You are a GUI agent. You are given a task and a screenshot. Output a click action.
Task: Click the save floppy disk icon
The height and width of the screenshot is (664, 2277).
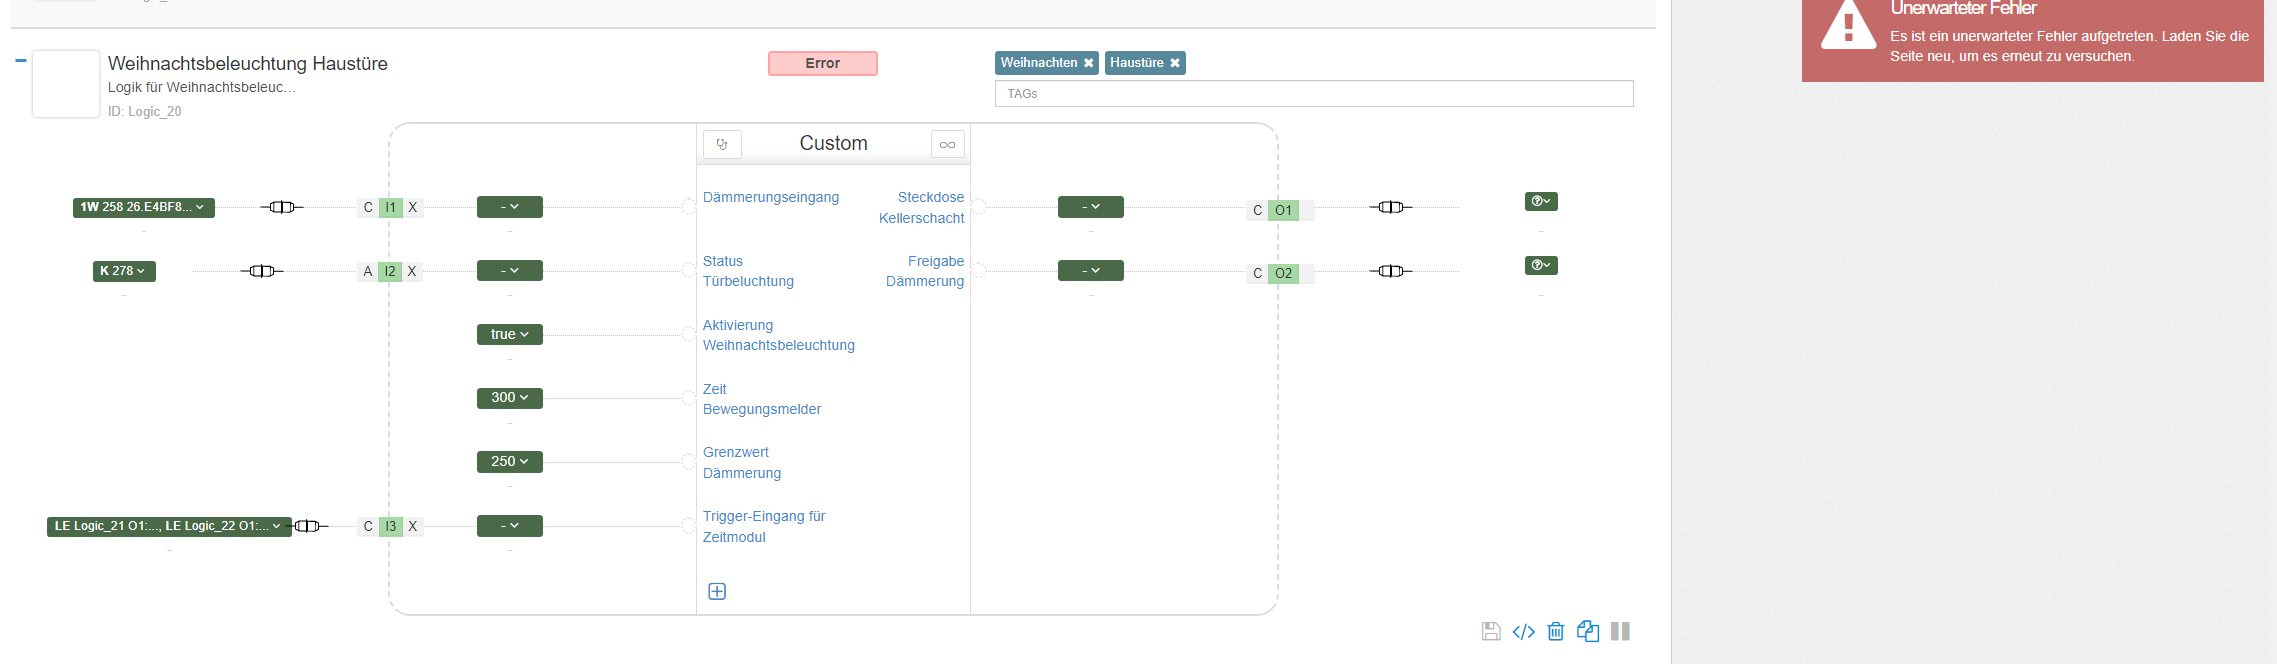[x=1491, y=631]
